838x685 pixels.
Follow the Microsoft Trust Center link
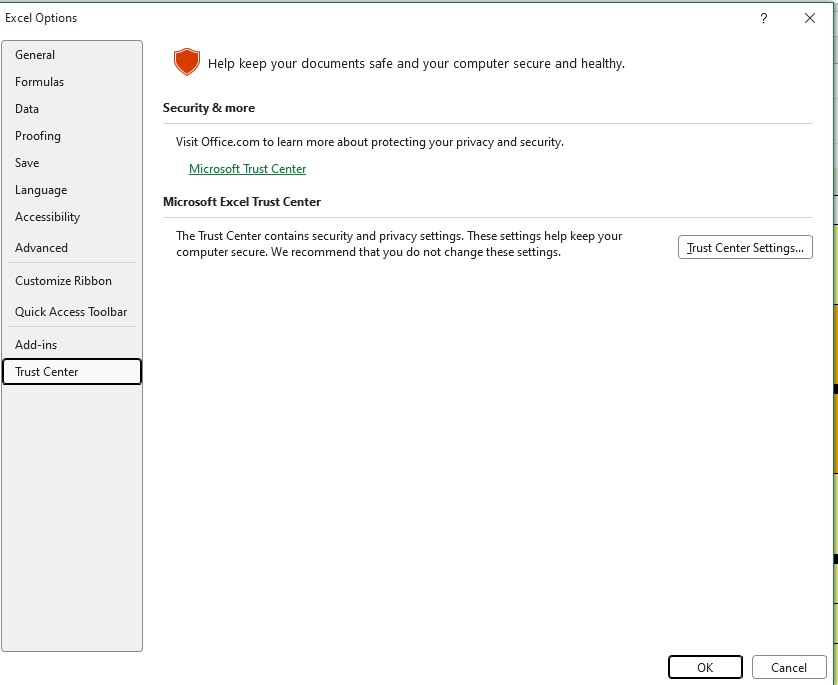[247, 169]
